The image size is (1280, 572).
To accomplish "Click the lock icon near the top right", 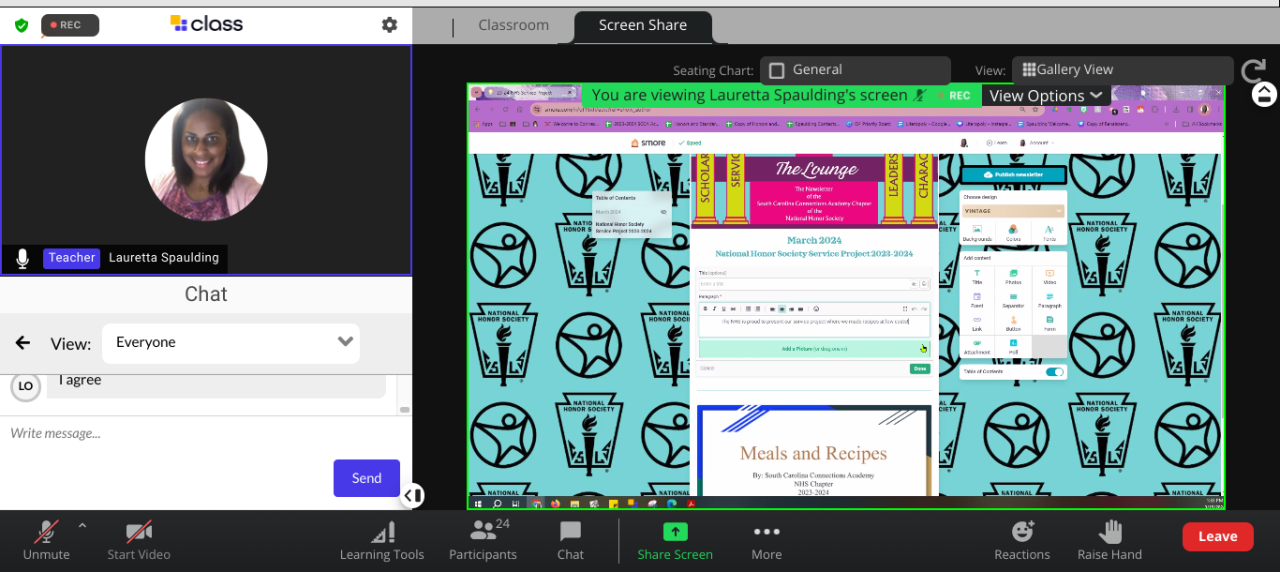I will [1264, 95].
